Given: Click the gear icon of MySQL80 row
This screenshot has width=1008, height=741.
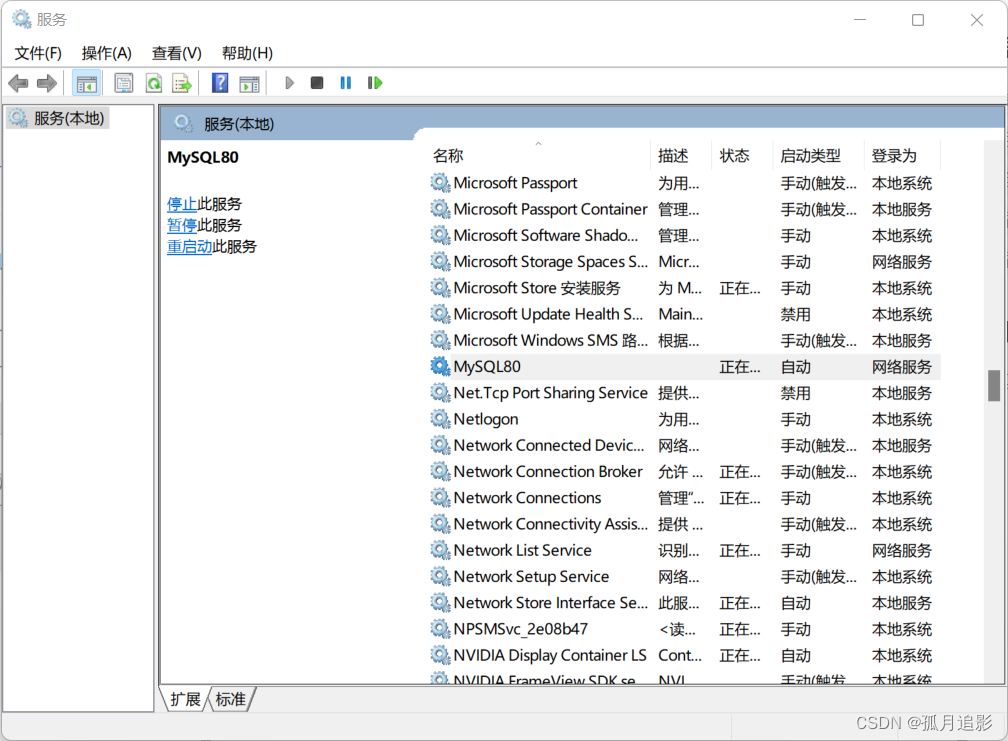Looking at the screenshot, I should 440,366.
